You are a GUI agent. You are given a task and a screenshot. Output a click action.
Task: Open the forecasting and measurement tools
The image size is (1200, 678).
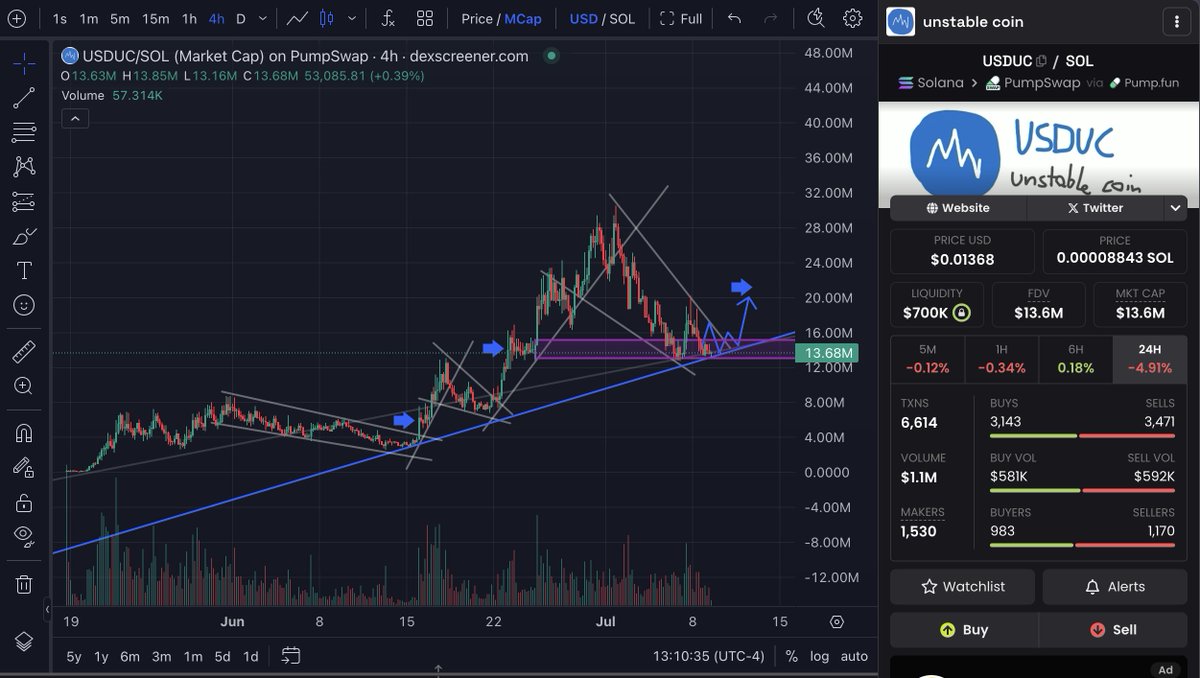pyautogui.click(x=24, y=201)
